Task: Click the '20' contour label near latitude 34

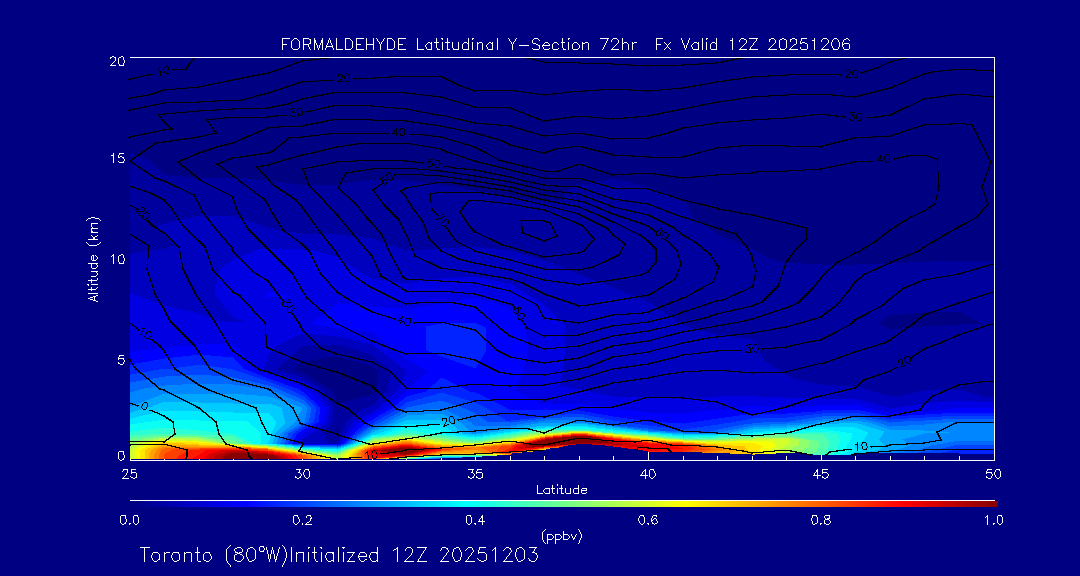Action: point(448,421)
